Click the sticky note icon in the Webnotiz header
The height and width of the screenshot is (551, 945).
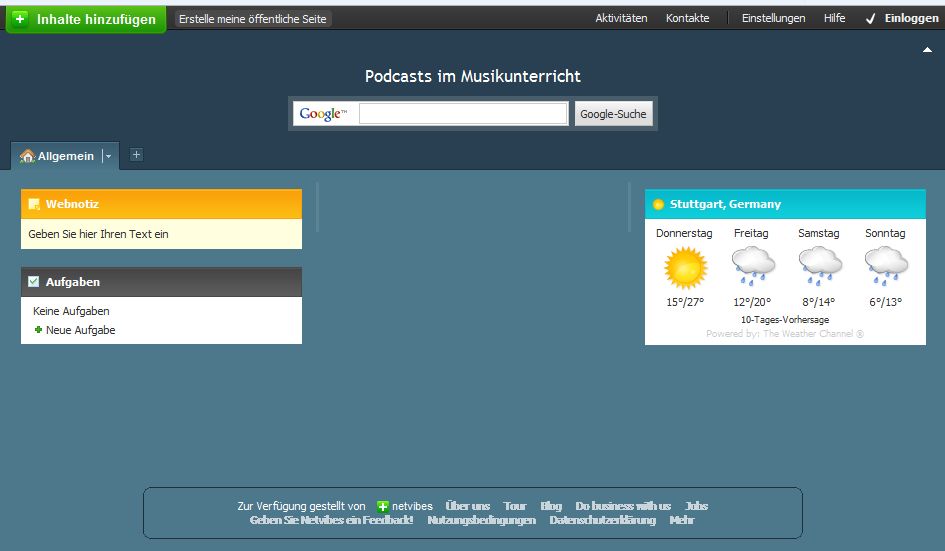(34, 204)
